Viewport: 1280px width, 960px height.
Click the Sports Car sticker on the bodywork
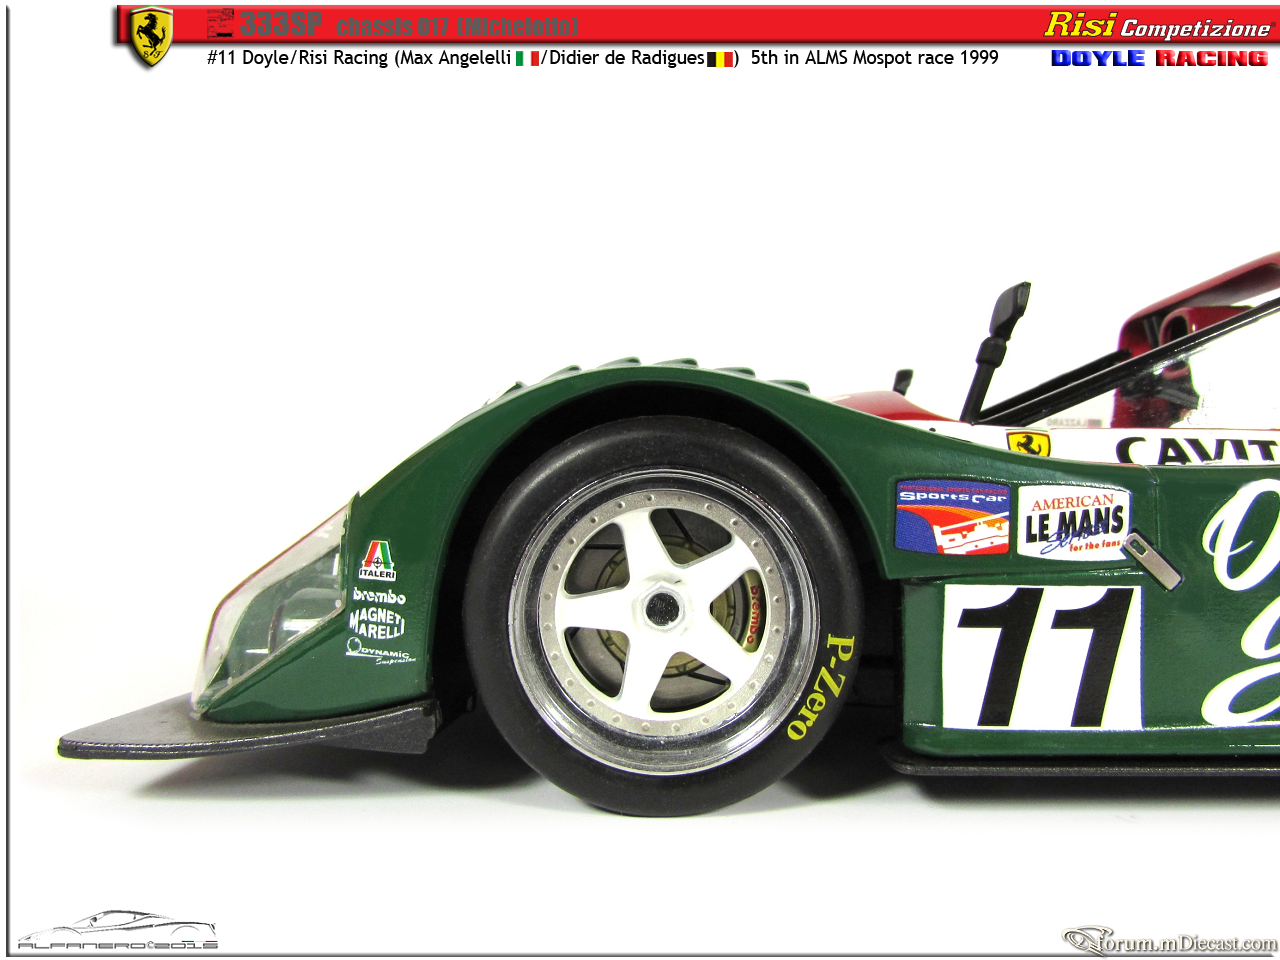[x=953, y=515]
